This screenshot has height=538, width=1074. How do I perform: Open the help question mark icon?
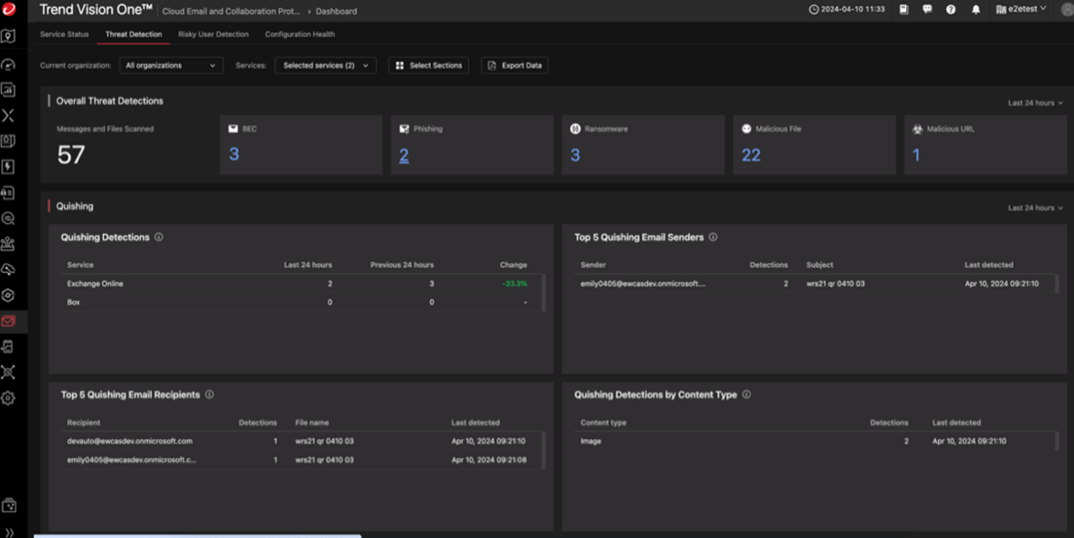coord(951,10)
